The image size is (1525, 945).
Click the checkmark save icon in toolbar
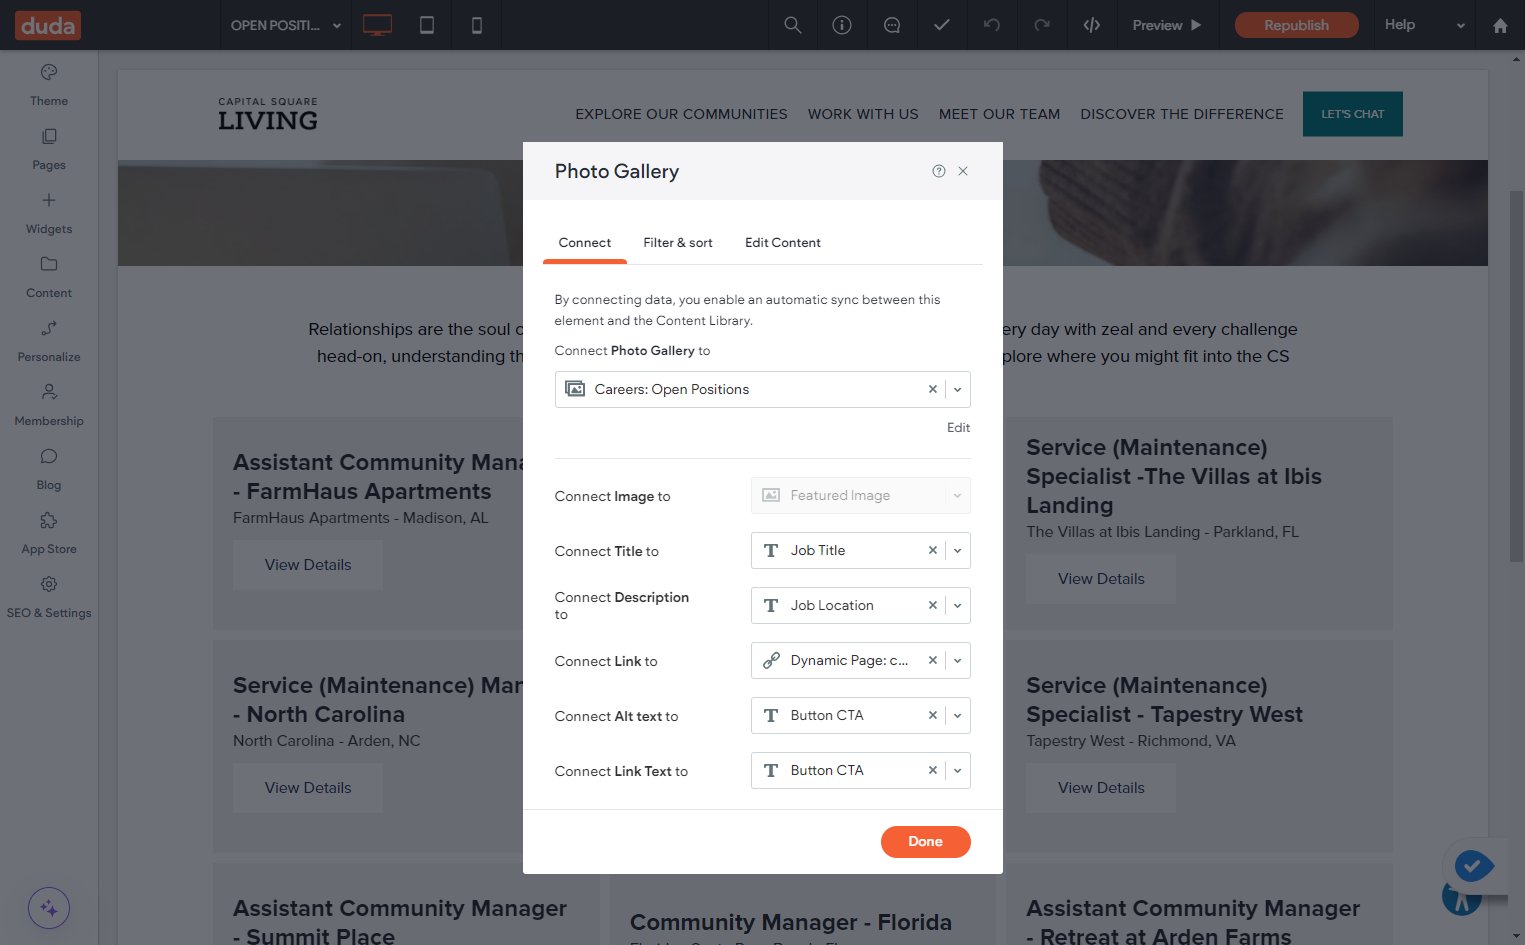coord(942,25)
